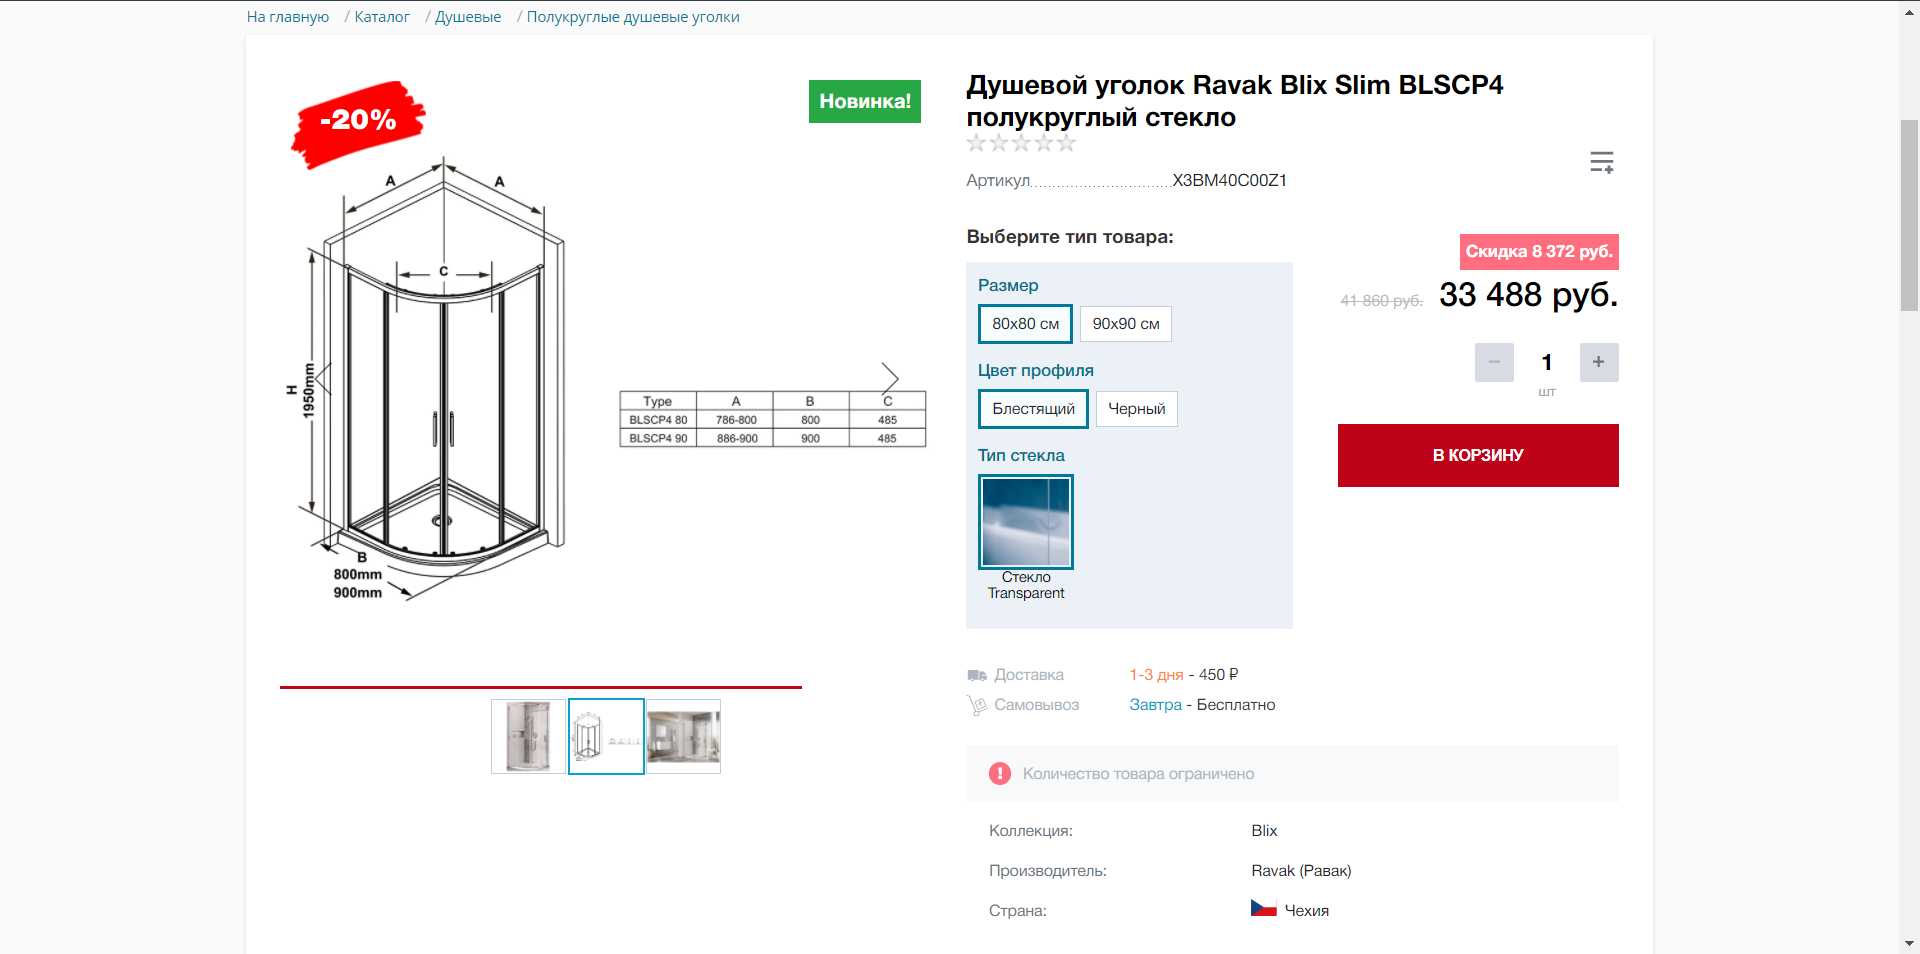Click the product title heading
Viewport: 1920px width, 954px height.
click(x=1234, y=101)
